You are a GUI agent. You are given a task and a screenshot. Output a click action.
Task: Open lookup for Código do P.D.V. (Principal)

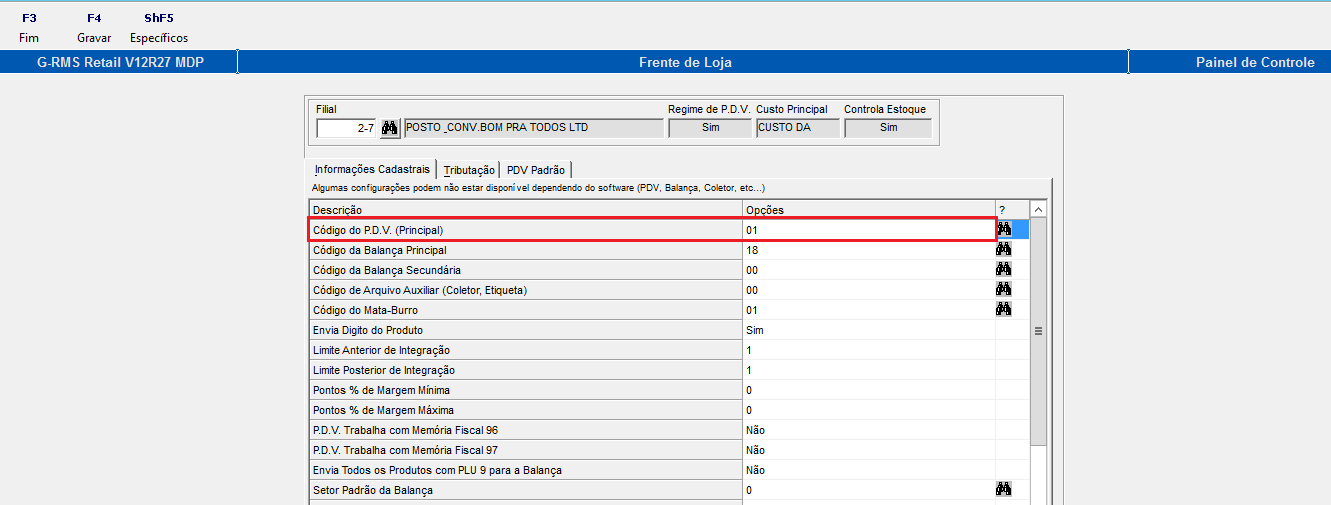tap(1004, 230)
